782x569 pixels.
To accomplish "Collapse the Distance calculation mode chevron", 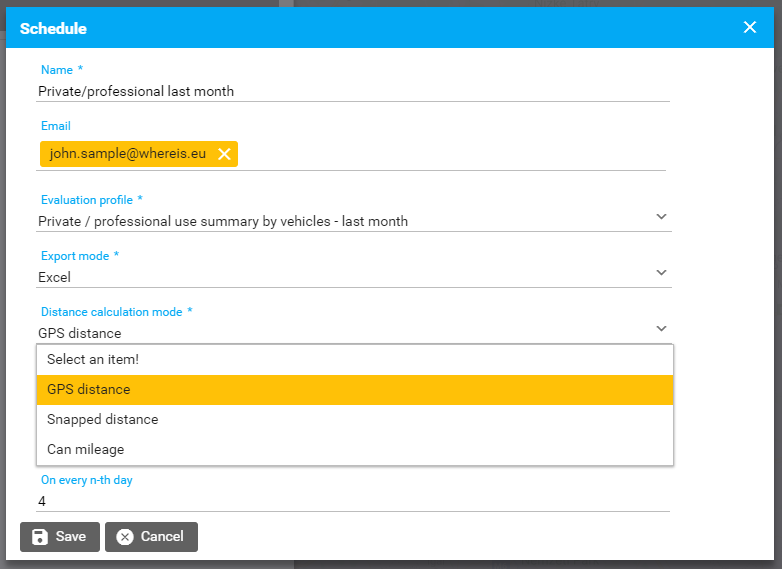I will [x=661, y=328].
